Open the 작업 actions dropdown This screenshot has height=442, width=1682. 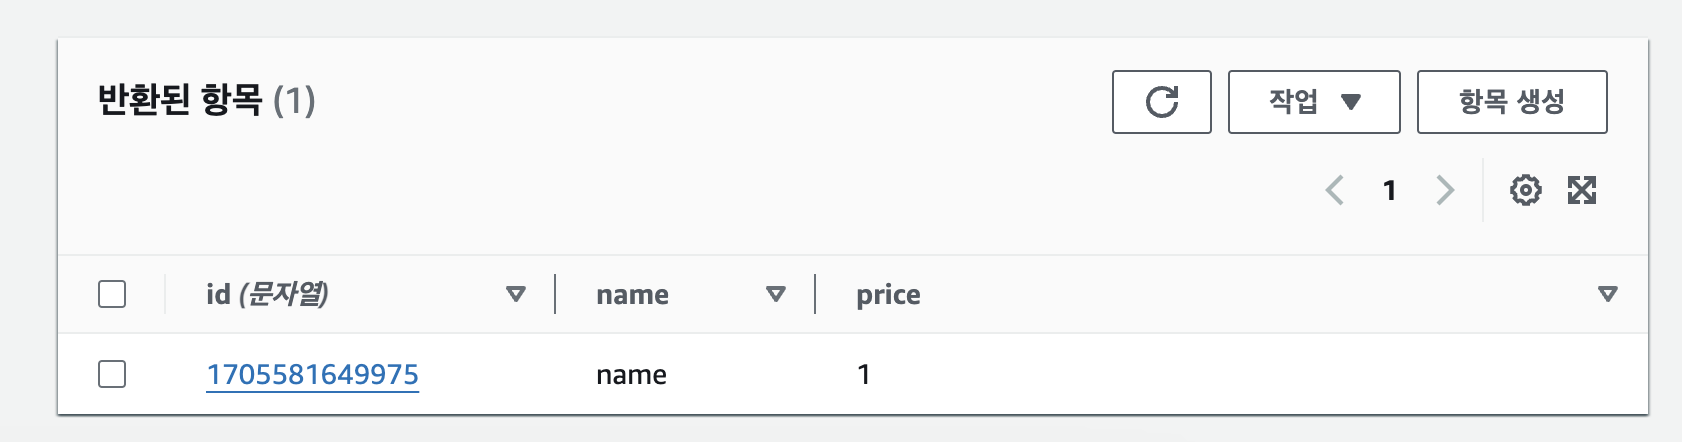[1314, 102]
